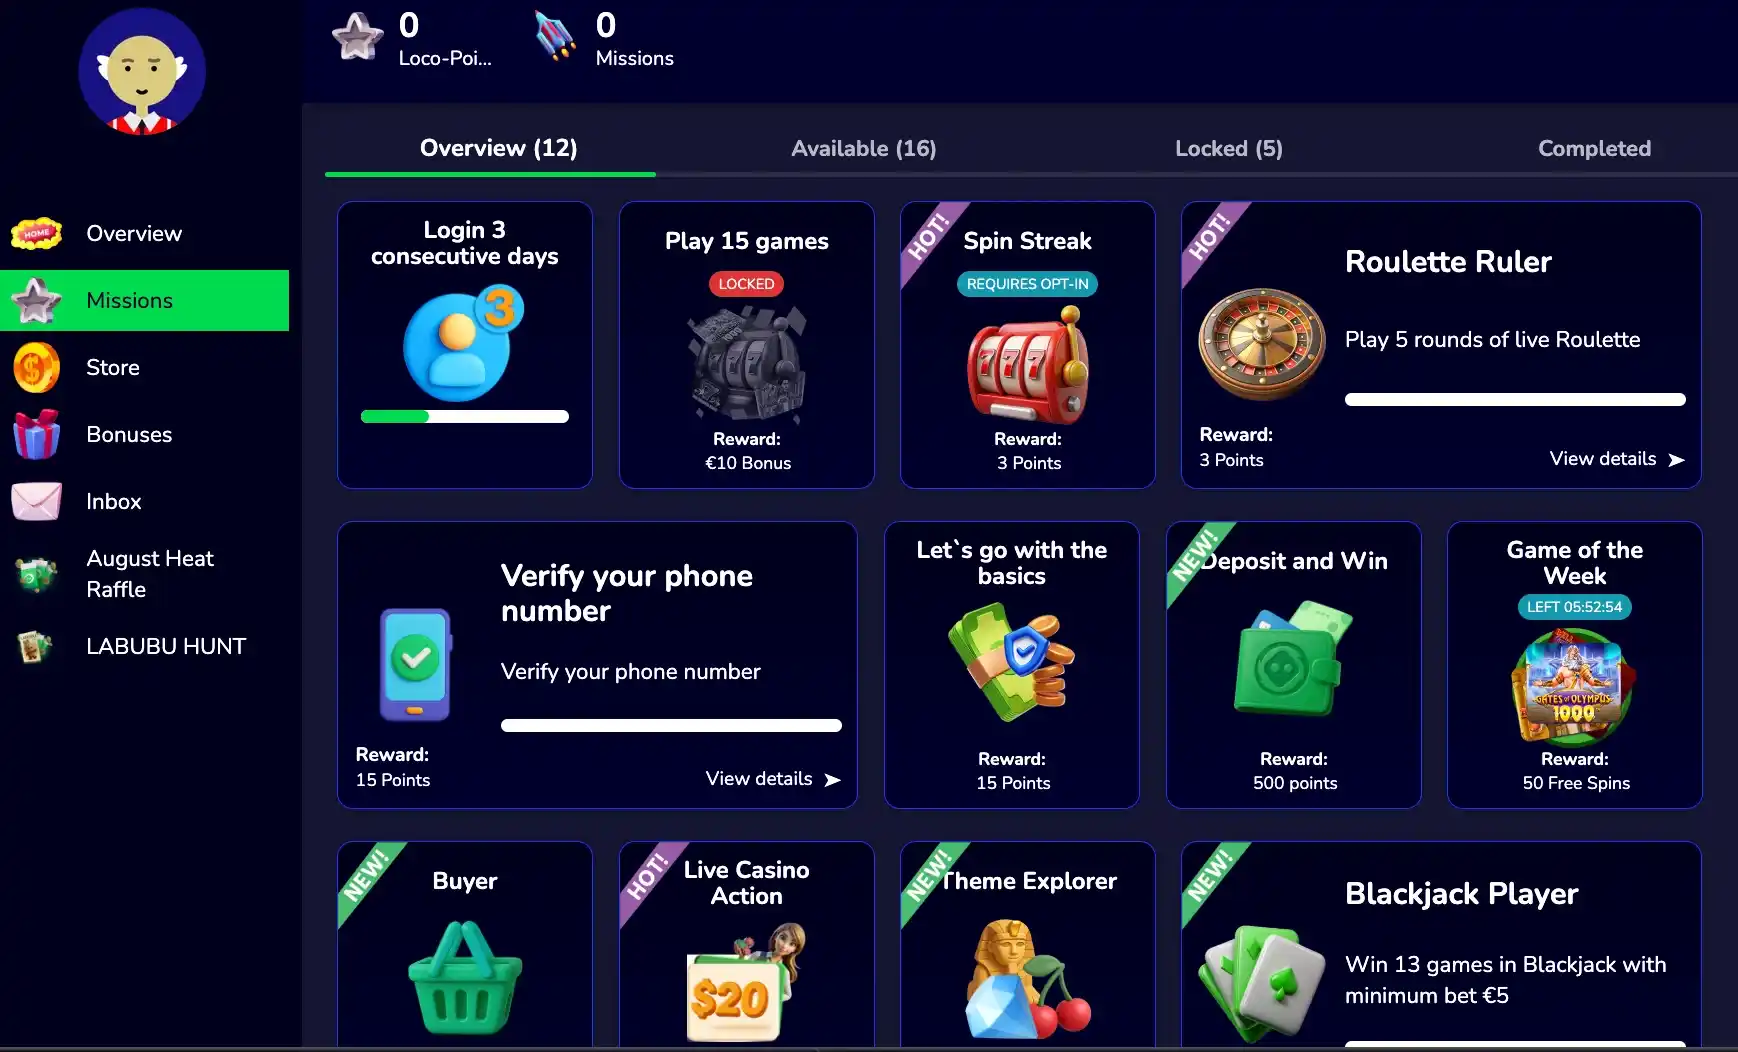Click the LABUBU HUNT sidebar icon
Viewport: 1738px width, 1052px height.
[35, 647]
